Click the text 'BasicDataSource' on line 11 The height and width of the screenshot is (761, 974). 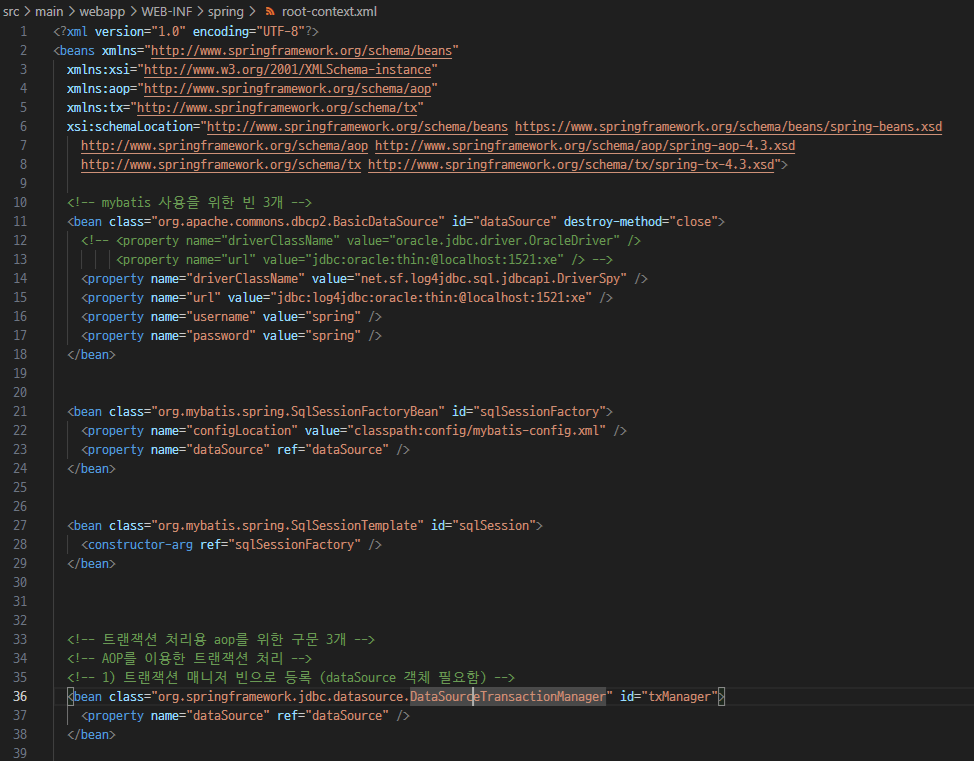[385, 222]
